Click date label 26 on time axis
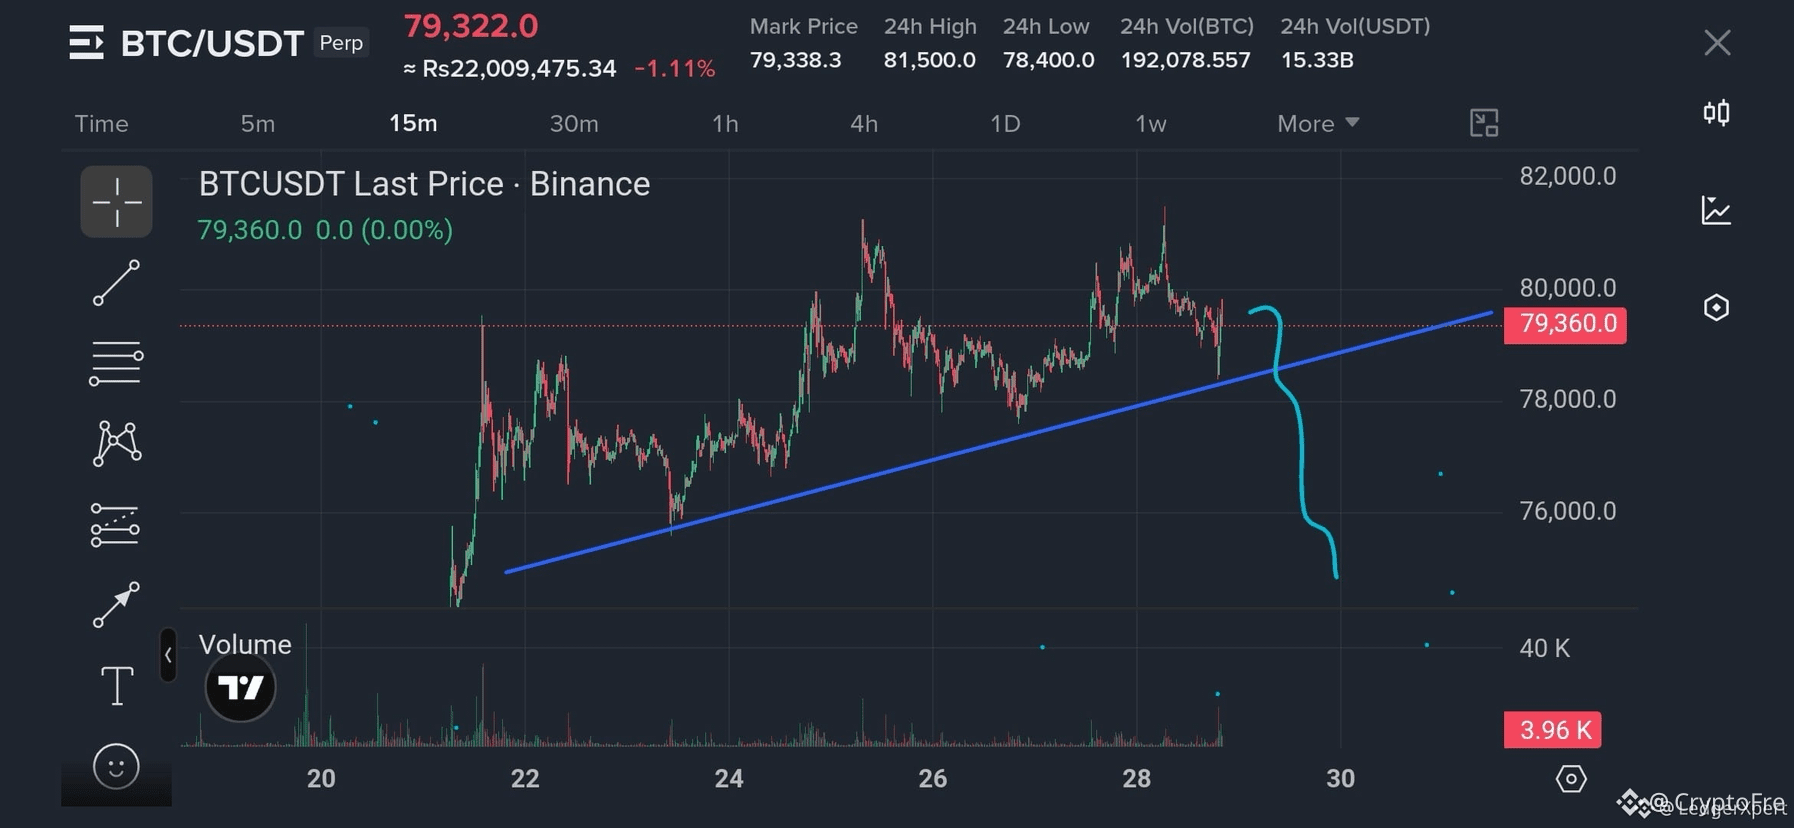The width and height of the screenshot is (1794, 828). click(933, 779)
